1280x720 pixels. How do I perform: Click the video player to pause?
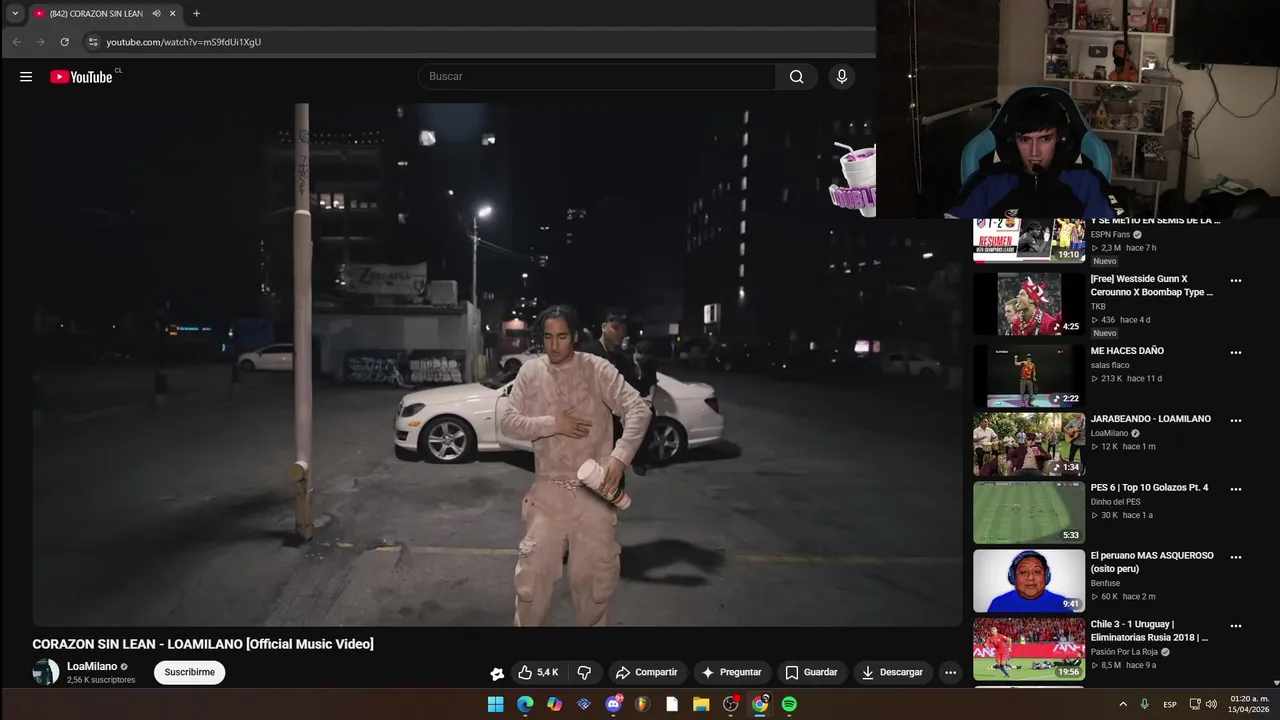[x=497, y=365]
